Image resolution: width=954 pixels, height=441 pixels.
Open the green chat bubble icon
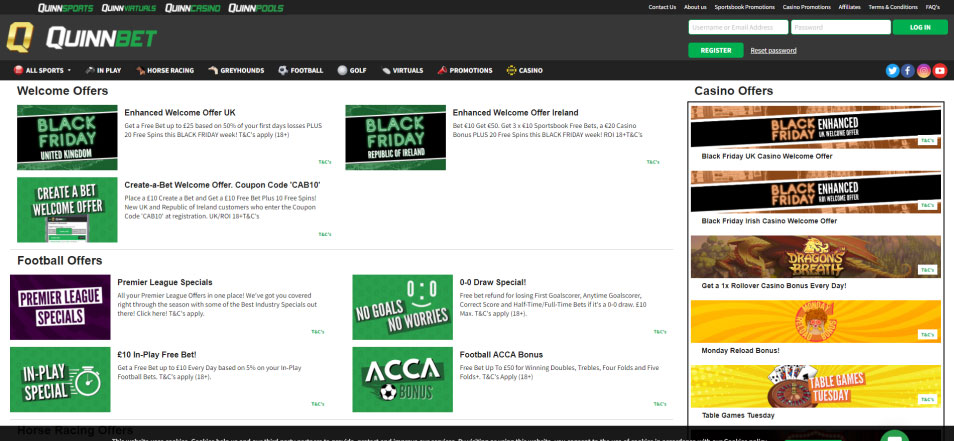pos(894,436)
